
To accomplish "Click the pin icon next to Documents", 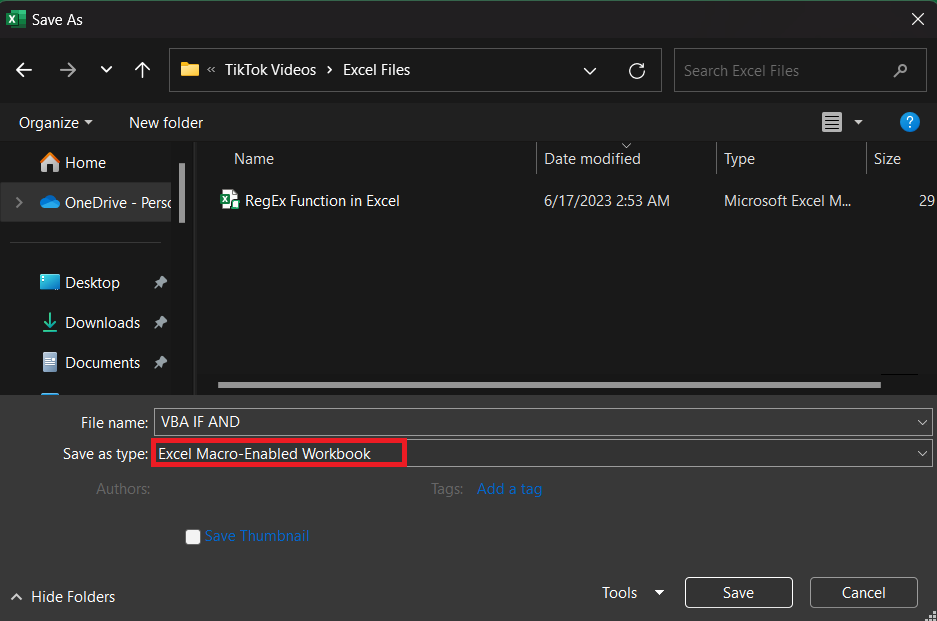I will point(160,362).
